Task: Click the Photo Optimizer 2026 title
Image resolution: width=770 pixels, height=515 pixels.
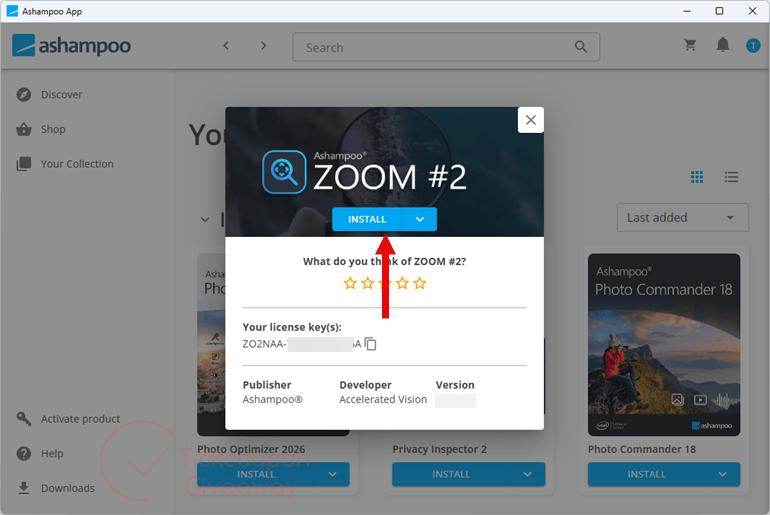Action: (x=251, y=449)
